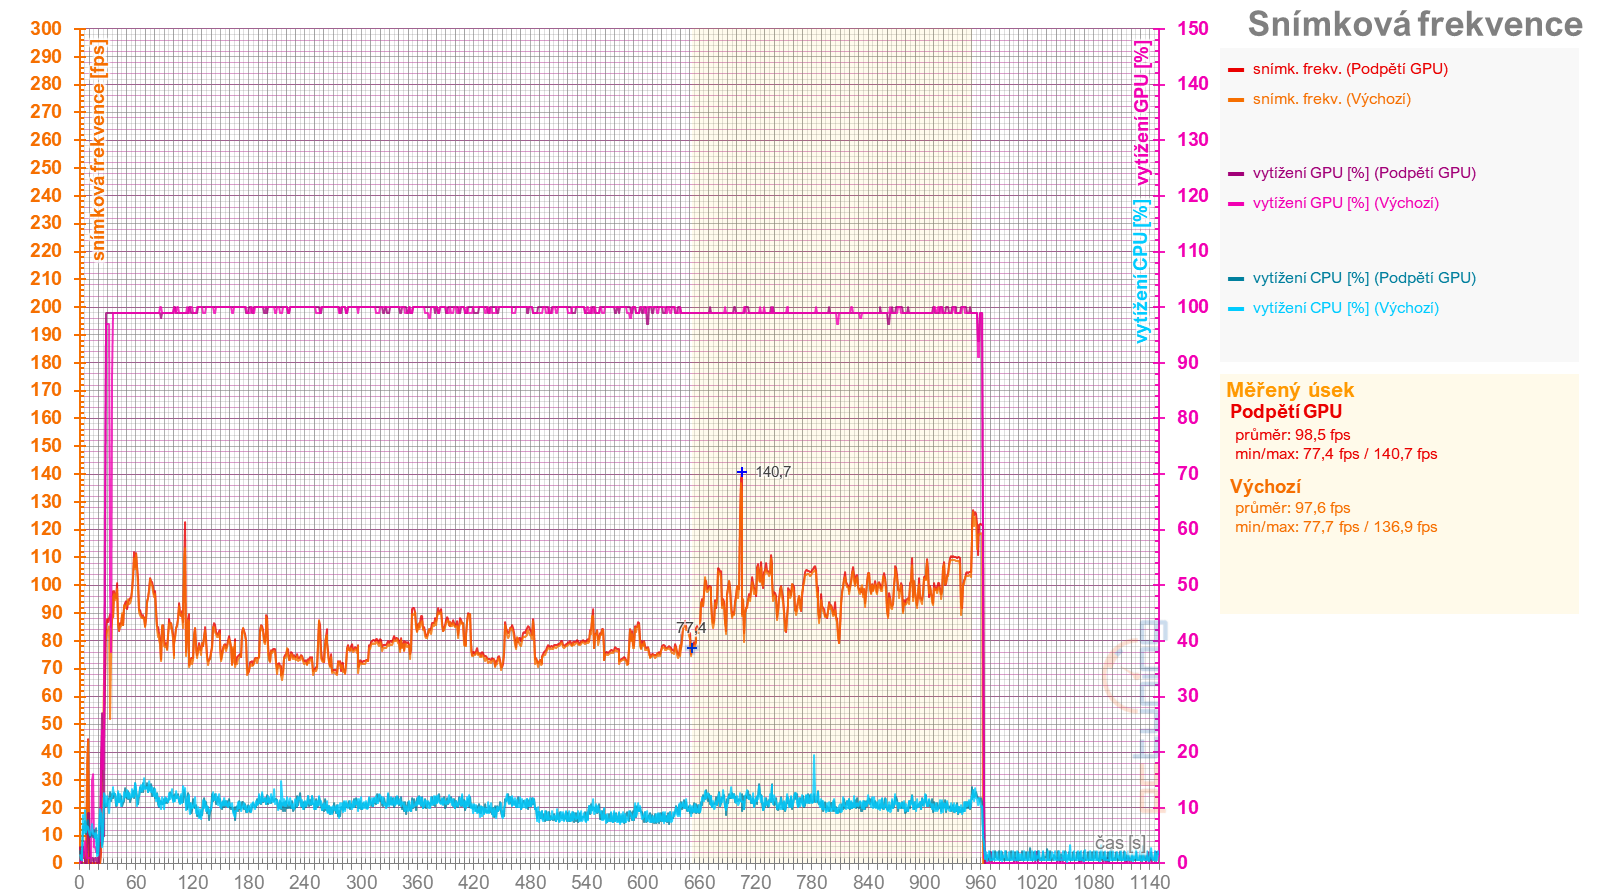Viewport: 1599px width, 896px height.
Task: Click the 660 tick on time axis
Action: pyautogui.click(x=699, y=882)
